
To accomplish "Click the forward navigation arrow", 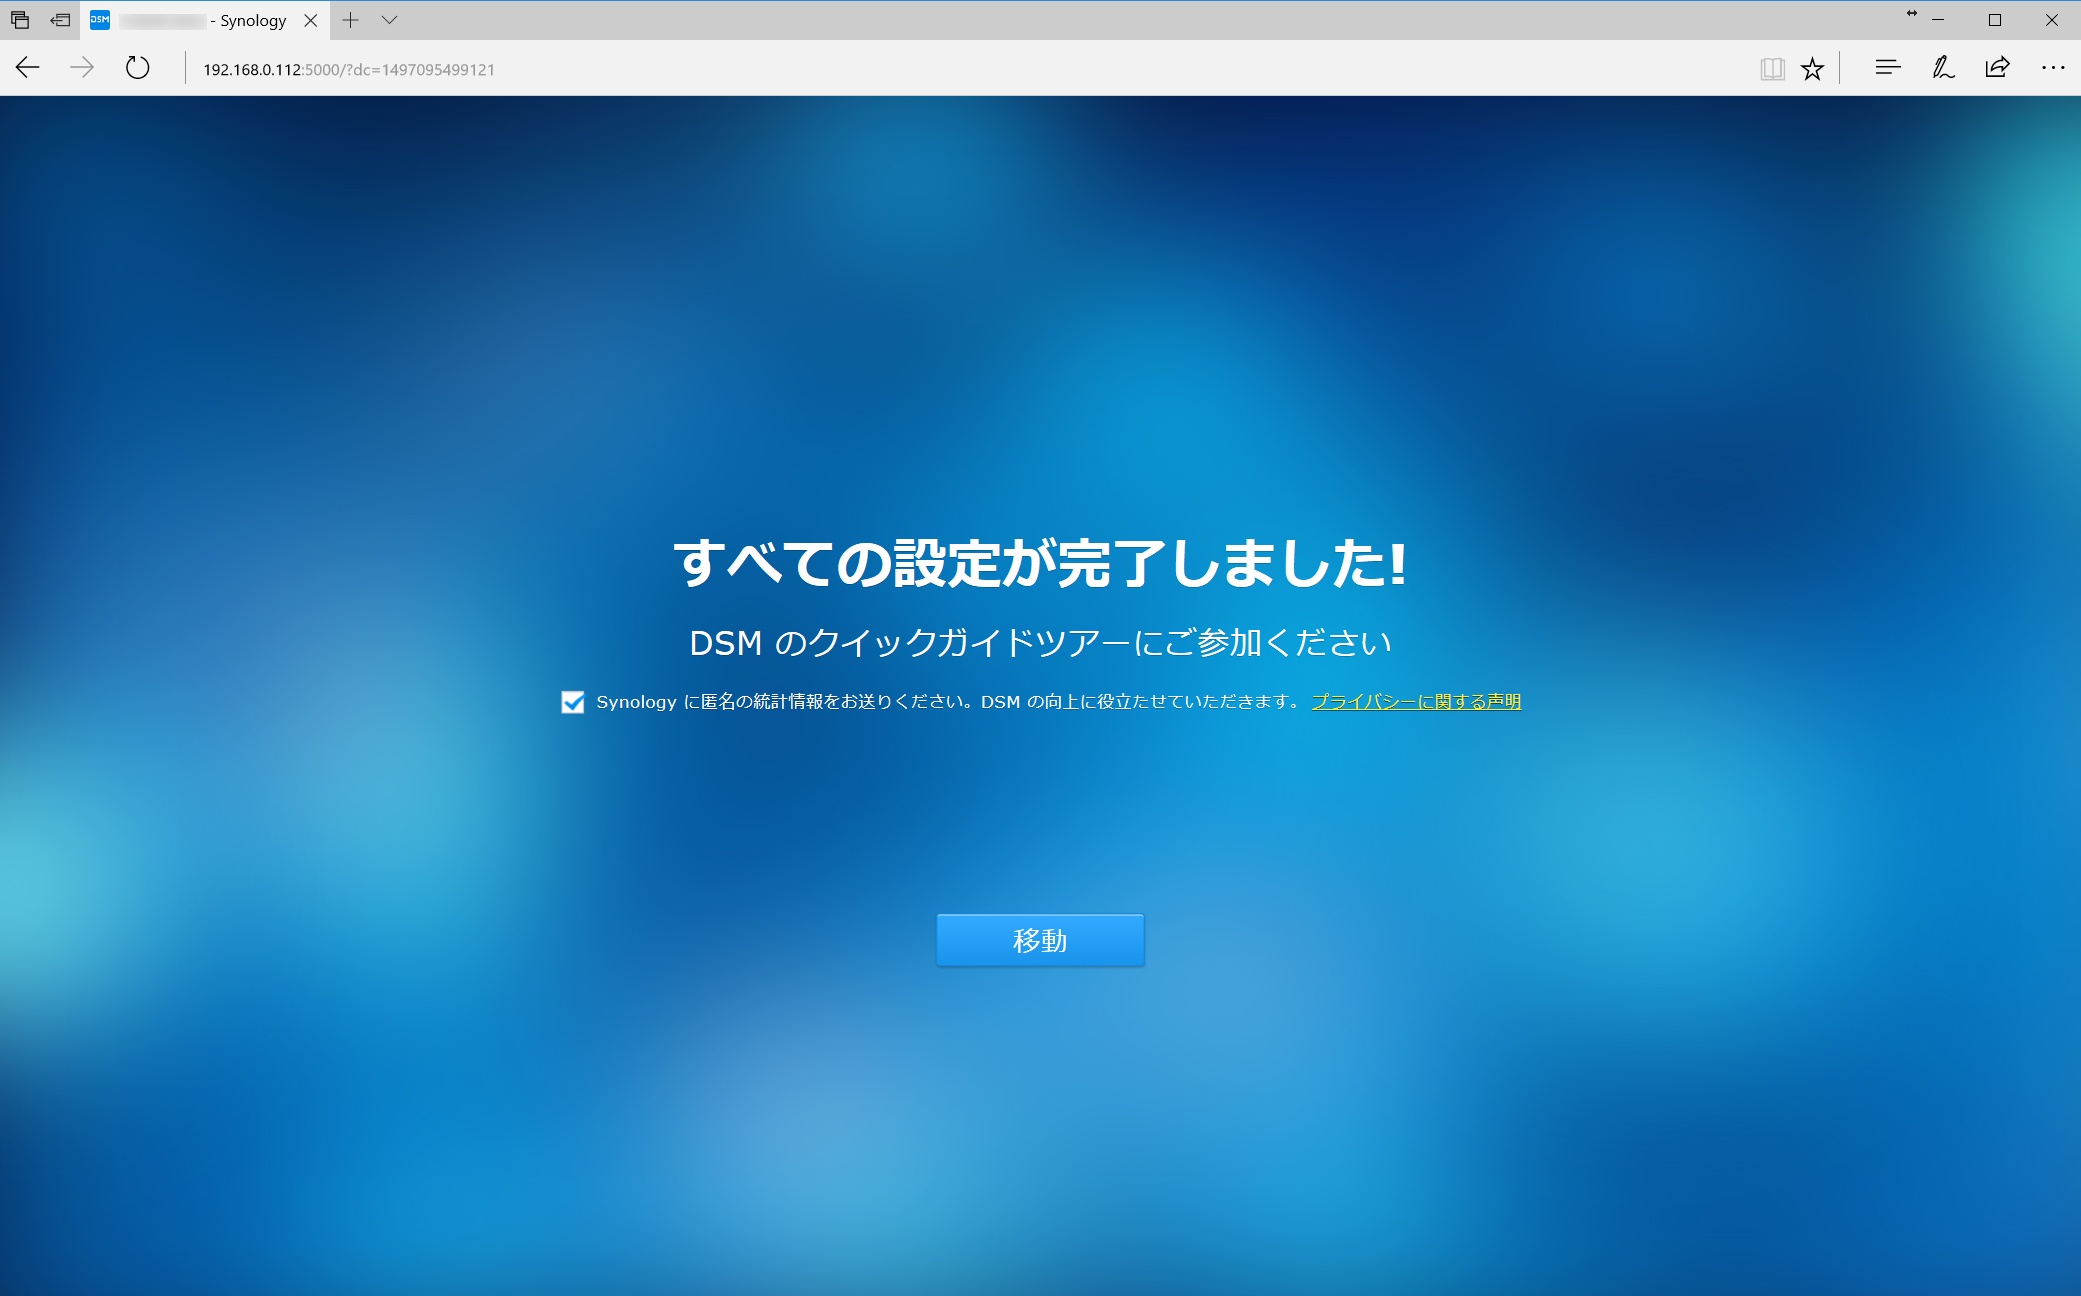I will 82,68.
